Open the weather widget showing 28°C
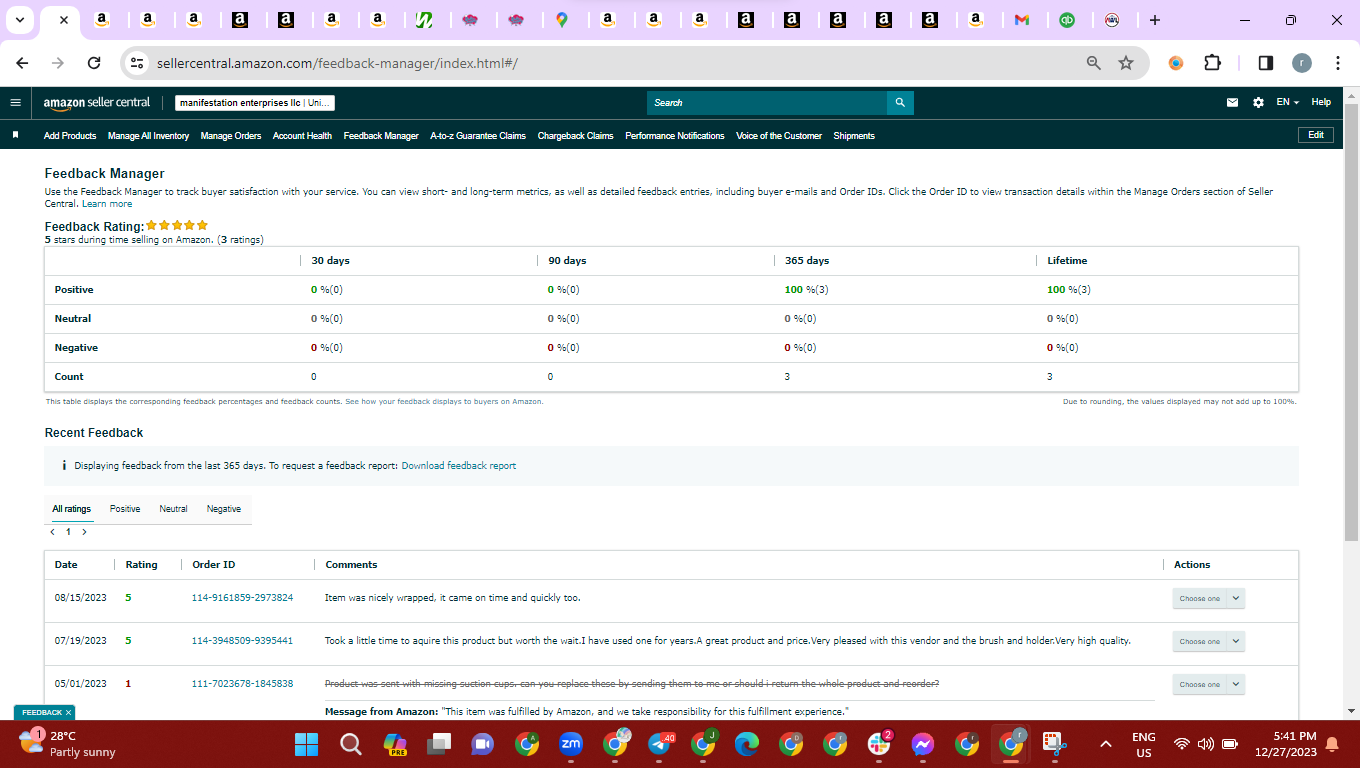This screenshot has height=768, width=1360. (x=68, y=743)
